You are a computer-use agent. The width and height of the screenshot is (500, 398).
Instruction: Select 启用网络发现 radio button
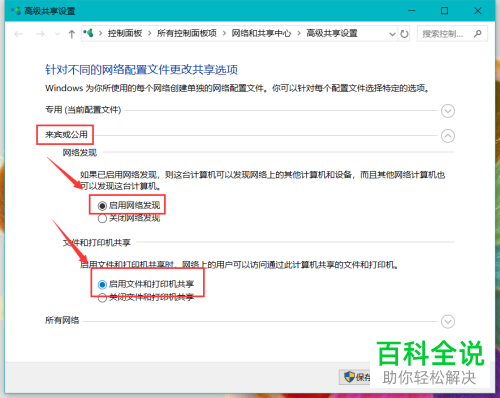pyautogui.click(x=102, y=206)
